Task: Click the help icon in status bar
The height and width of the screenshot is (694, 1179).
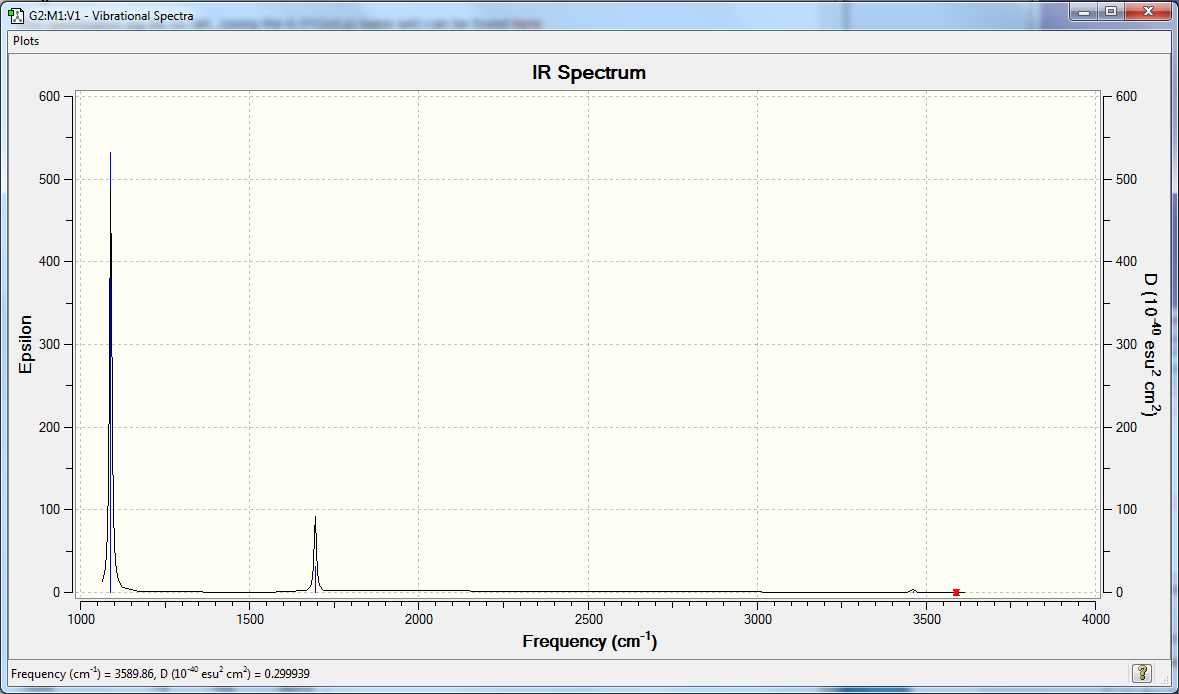Action: coord(1141,673)
